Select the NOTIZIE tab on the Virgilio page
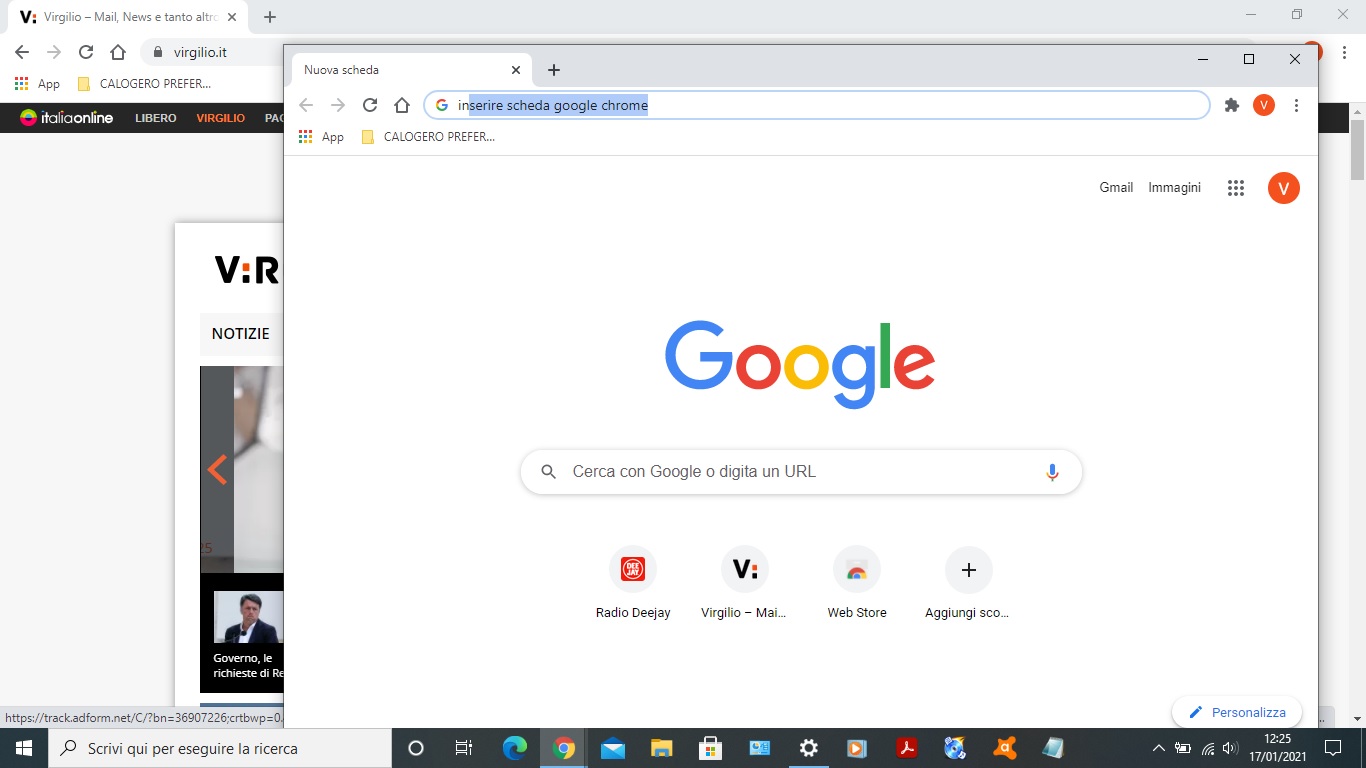Viewport: 1366px width, 768px height. (x=241, y=334)
